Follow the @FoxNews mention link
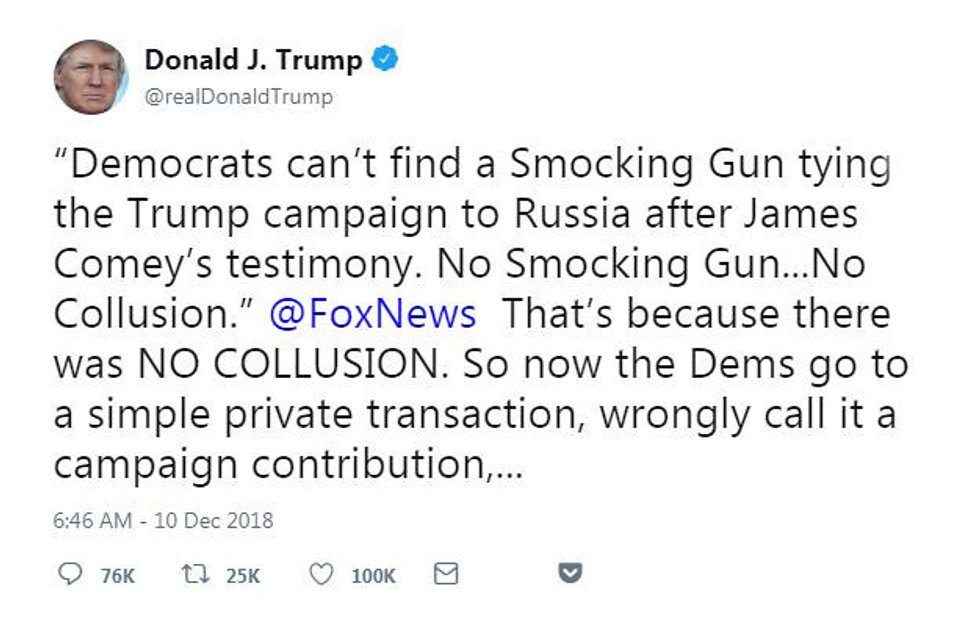Screen dimensions: 980x625 (372, 314)
